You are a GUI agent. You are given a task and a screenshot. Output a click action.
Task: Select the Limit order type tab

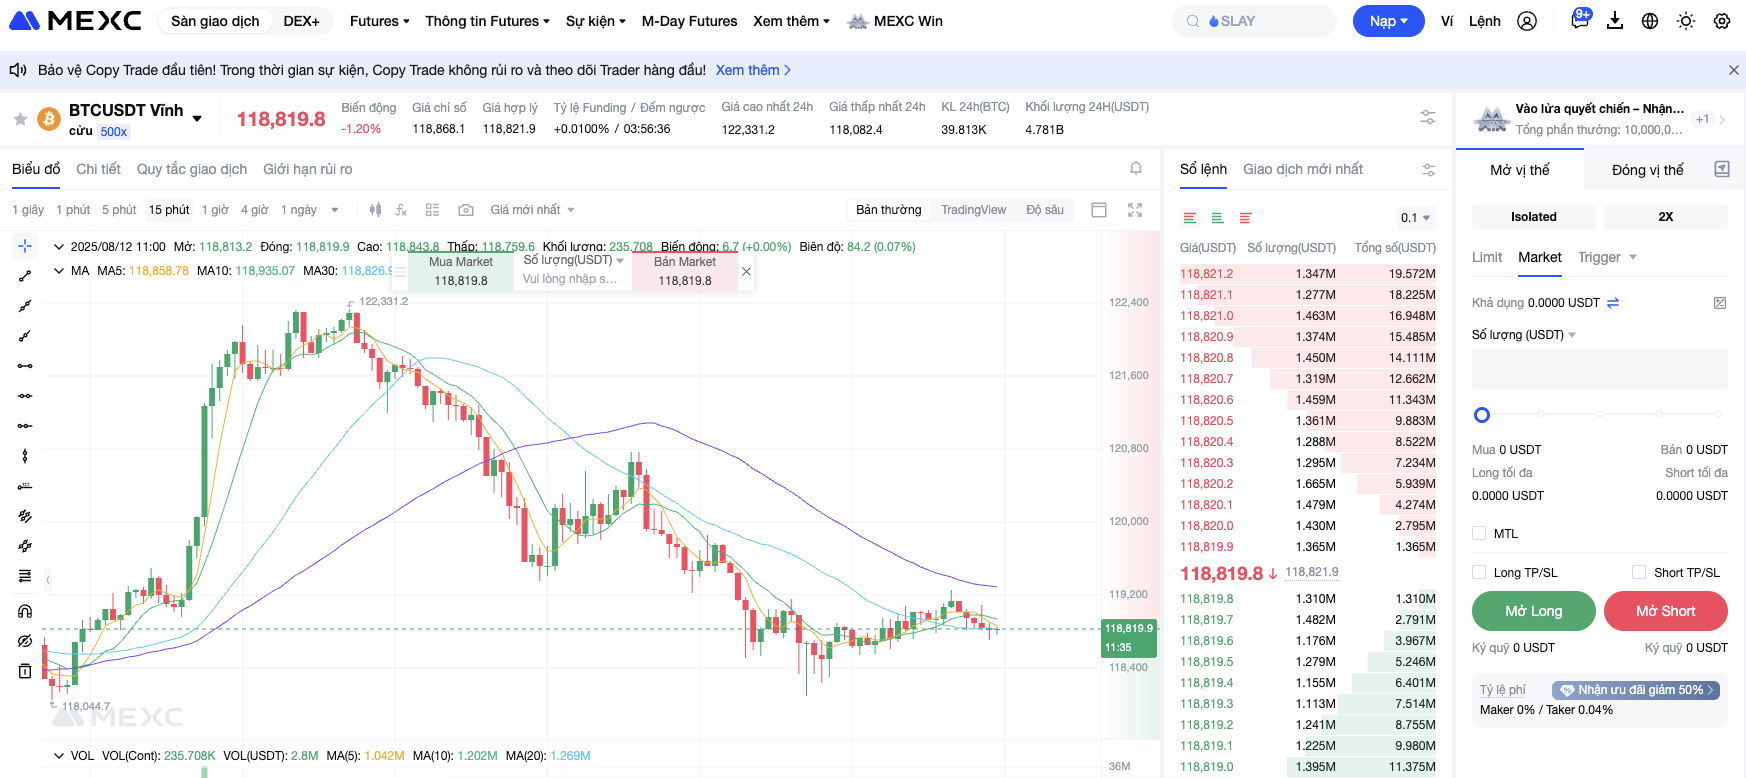point(1487,257)
